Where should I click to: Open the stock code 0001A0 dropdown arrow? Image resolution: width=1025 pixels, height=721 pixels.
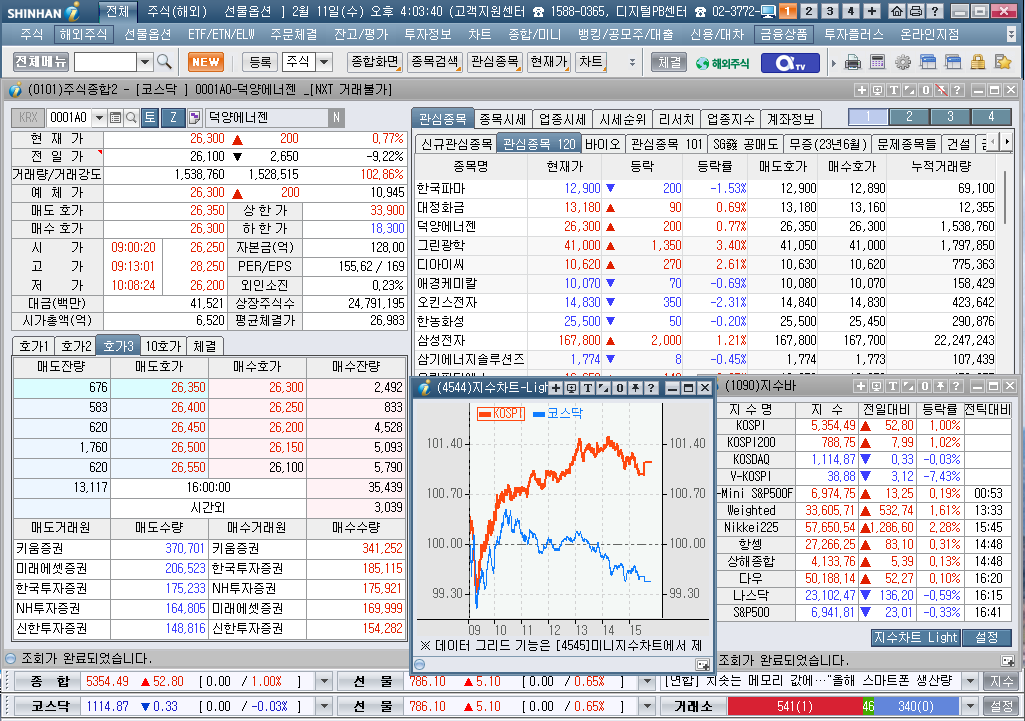pyautogui.click(x=99, y=118)
